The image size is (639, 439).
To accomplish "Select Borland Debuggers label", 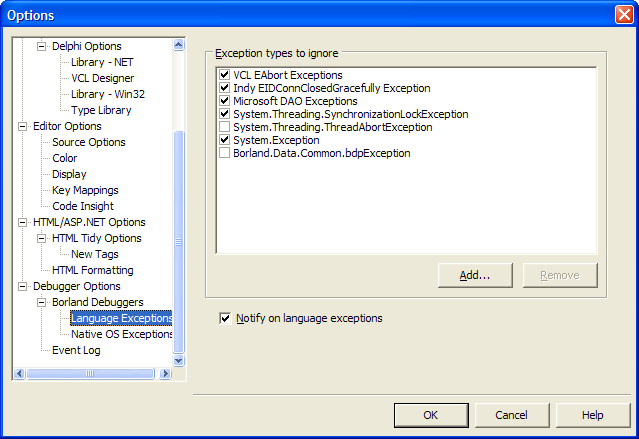I will pos(98,302).
